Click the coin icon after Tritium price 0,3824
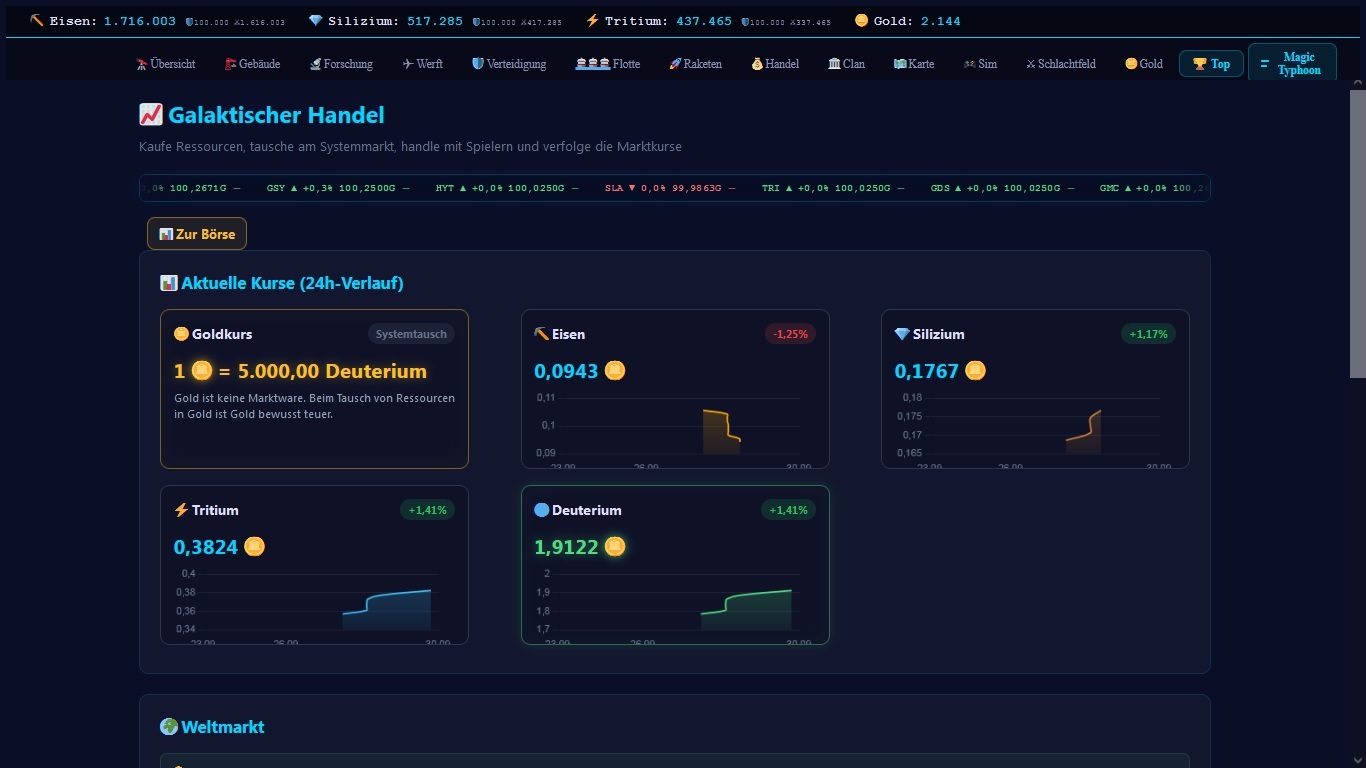 [x=255, y=547]
